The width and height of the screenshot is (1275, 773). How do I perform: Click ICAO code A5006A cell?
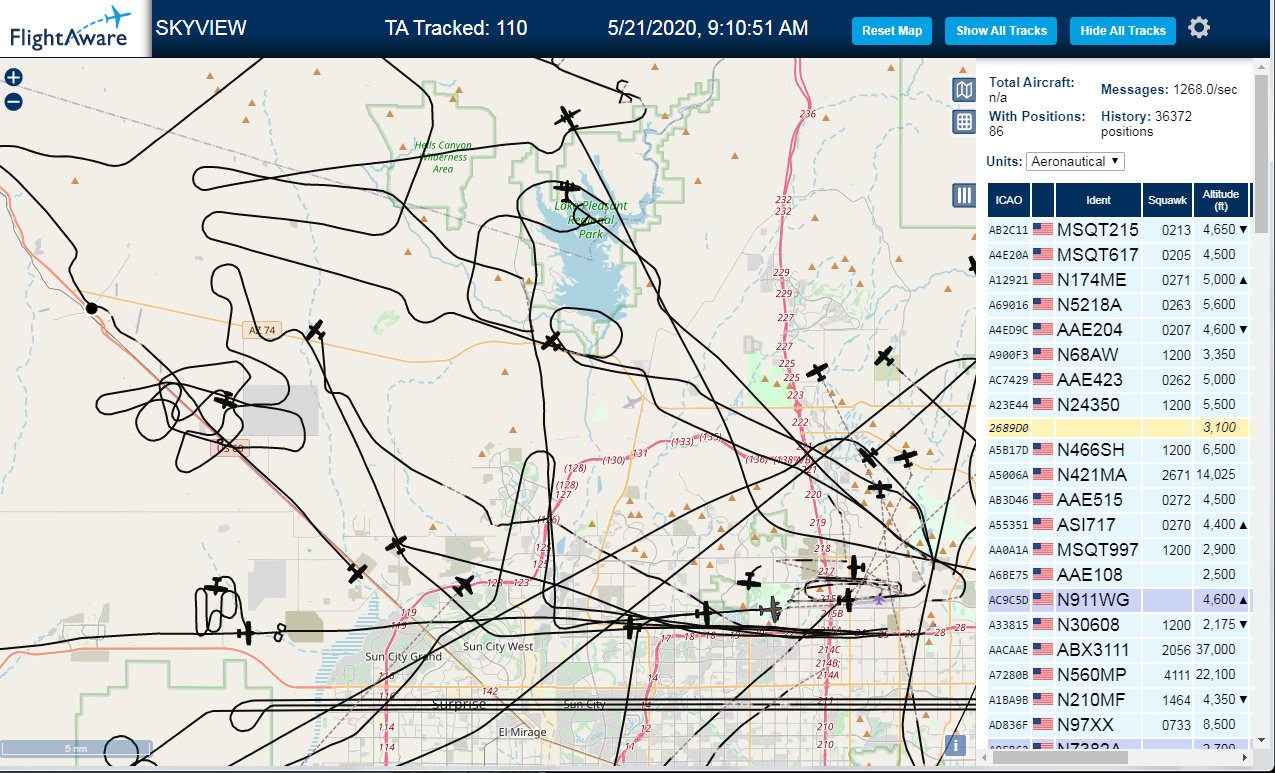(x=1008, y=475)
